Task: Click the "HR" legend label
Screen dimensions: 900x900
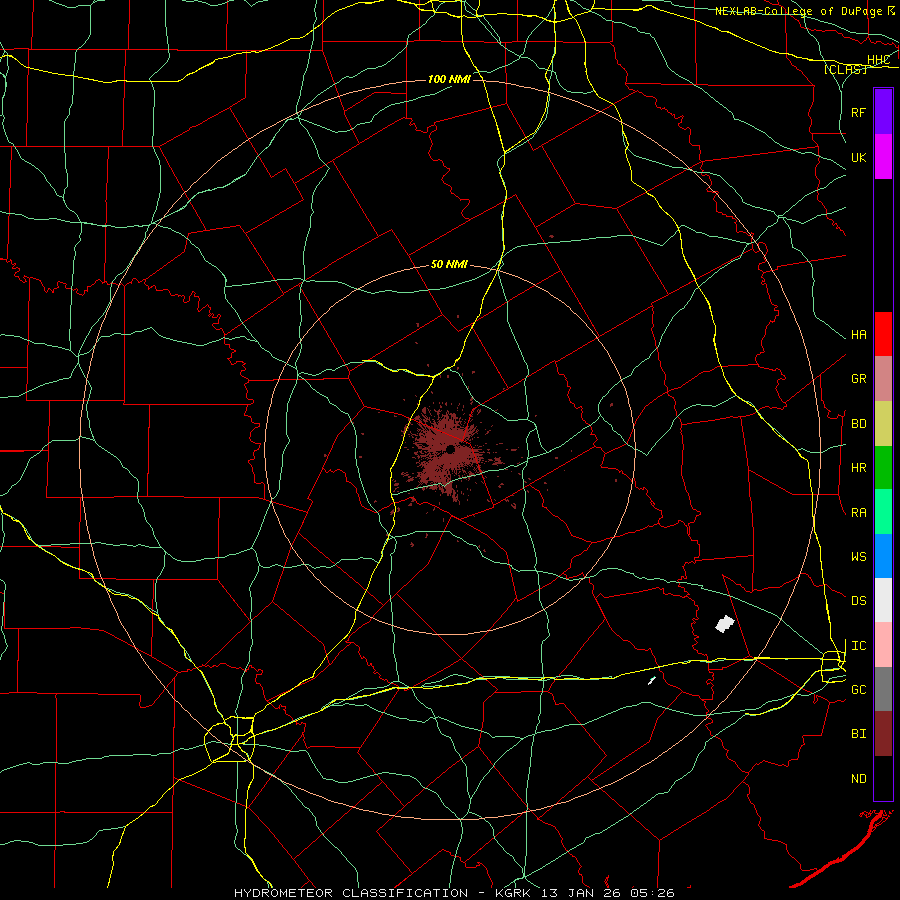Action: 858,468
